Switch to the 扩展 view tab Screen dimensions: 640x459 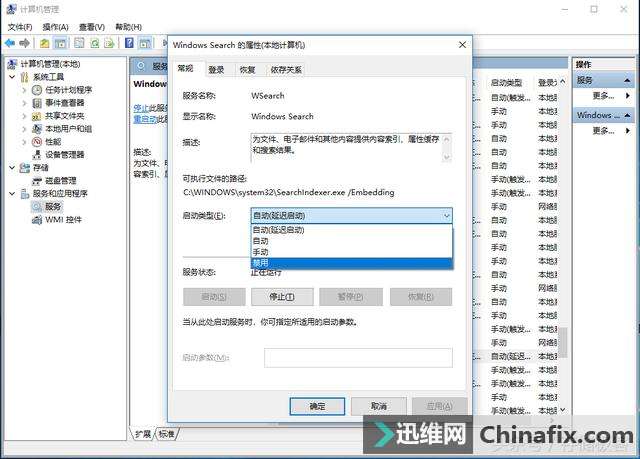pyautogui.click(x=143, y=434)
